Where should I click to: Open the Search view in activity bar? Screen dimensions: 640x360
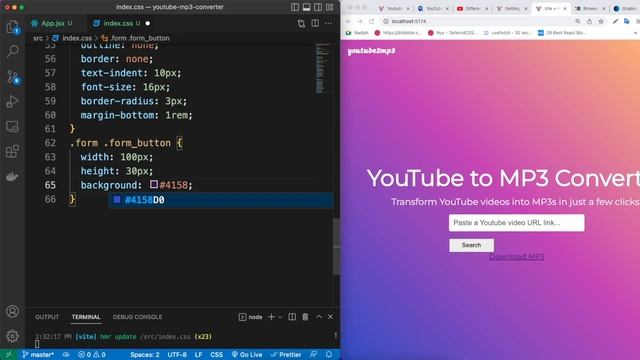pos(13,51)
